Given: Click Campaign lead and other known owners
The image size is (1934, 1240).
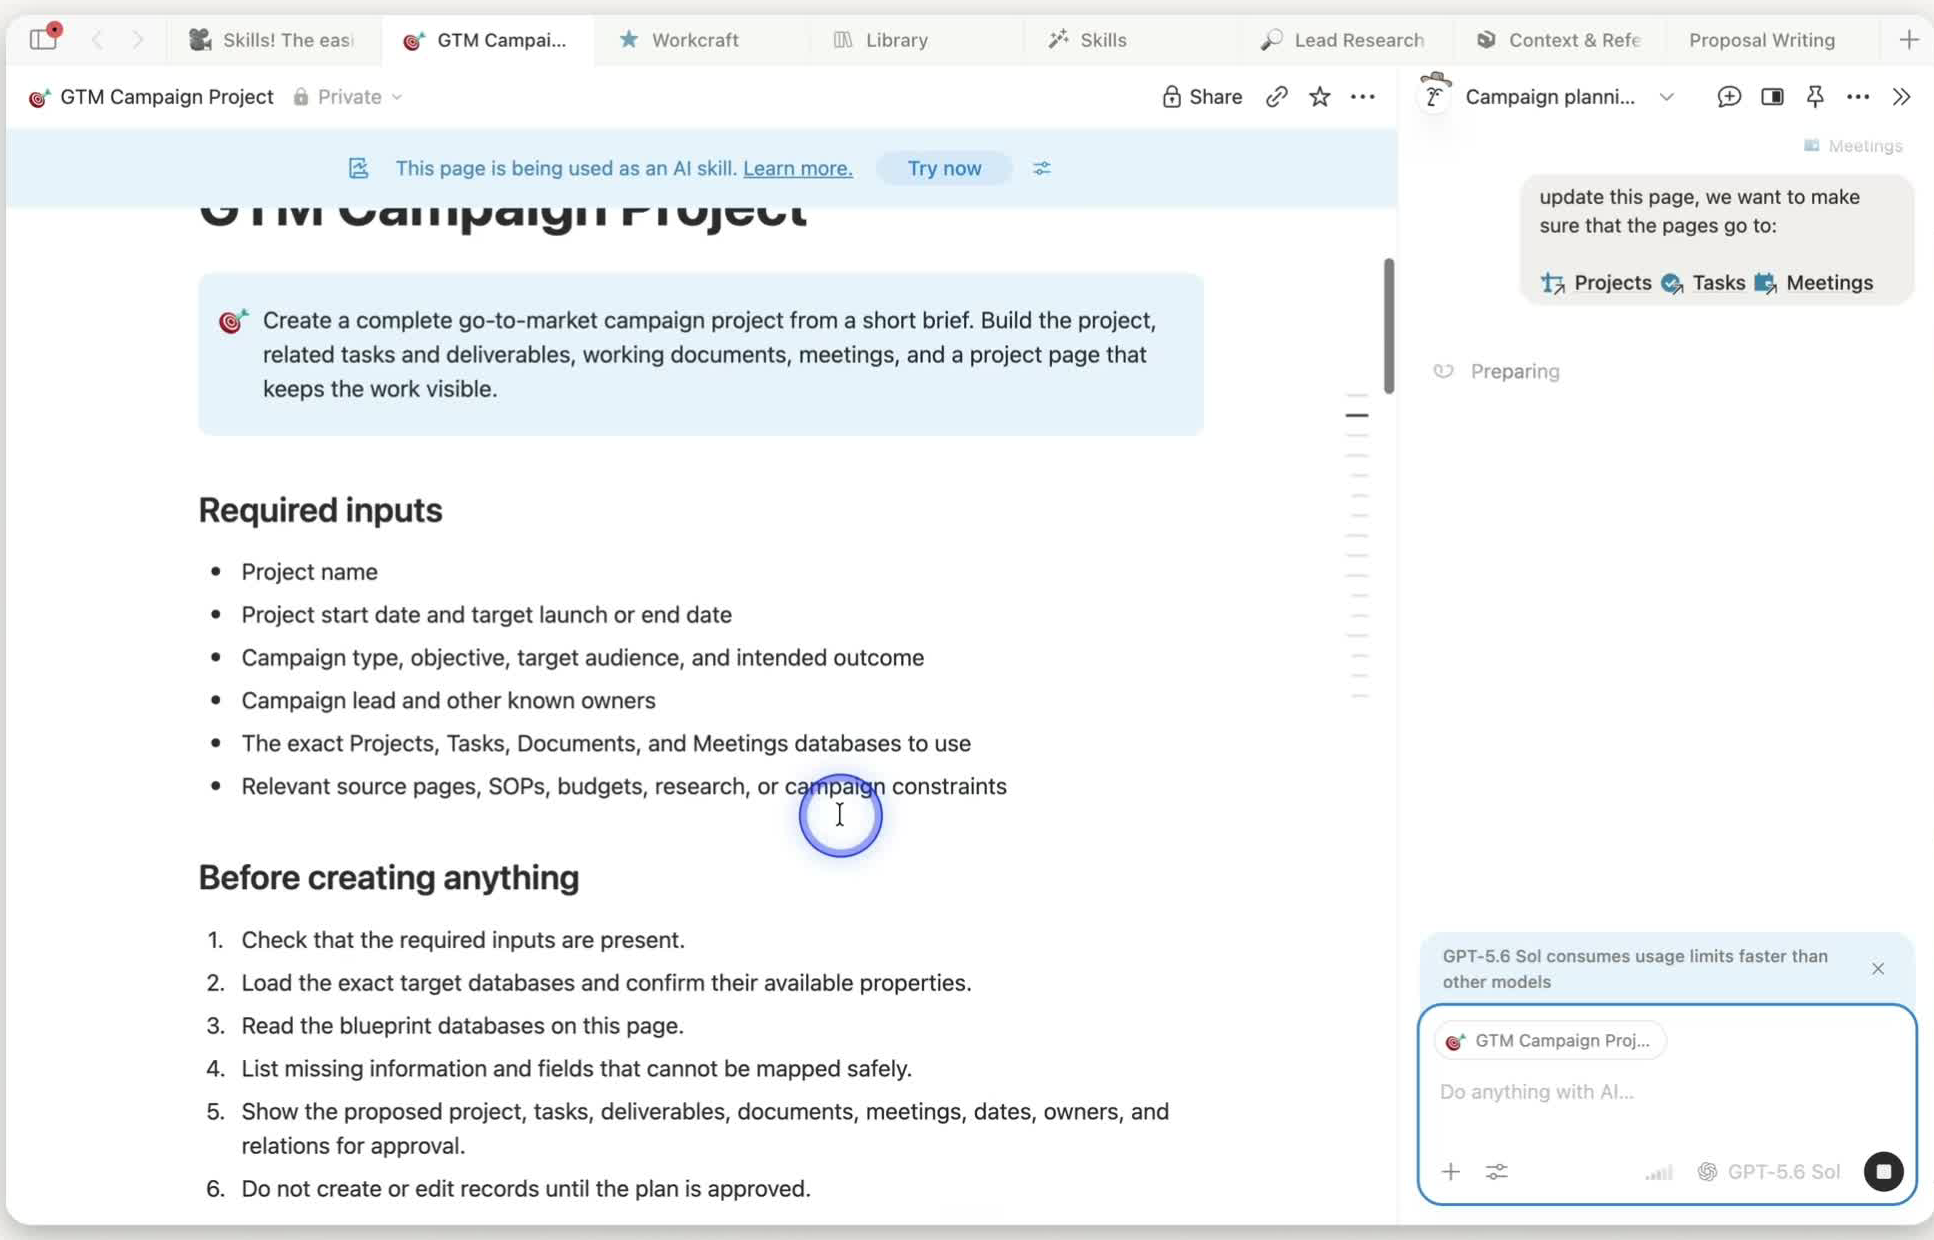Looking at the screenshot, I should point(448,701).
